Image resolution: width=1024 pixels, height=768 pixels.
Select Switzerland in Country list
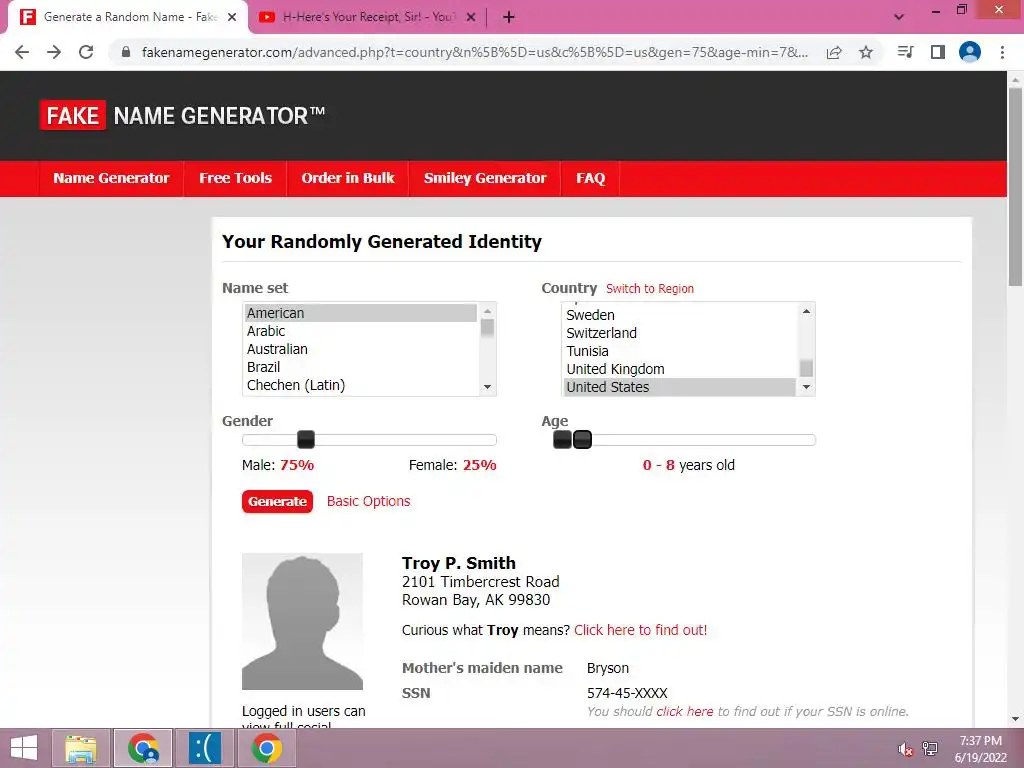679,333
